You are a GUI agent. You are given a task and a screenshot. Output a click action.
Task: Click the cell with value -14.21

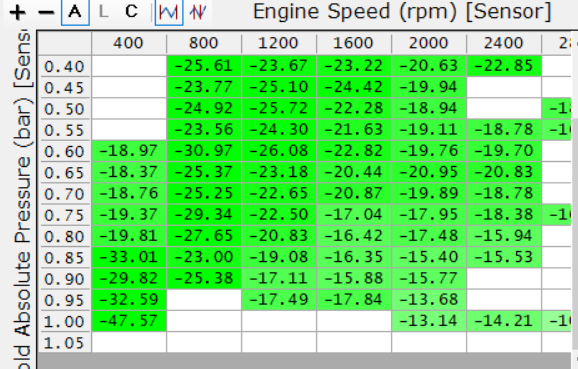504,321
